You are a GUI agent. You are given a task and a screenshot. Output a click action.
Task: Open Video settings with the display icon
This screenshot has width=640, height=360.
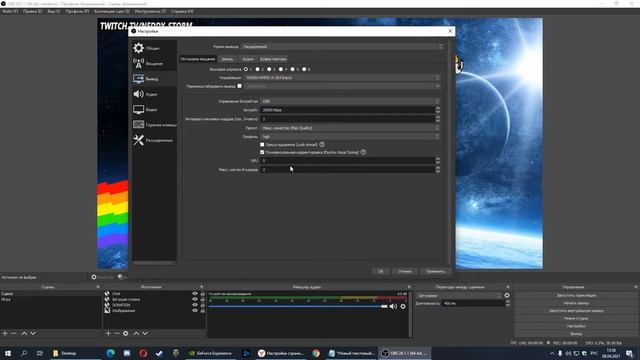point(138,109)
